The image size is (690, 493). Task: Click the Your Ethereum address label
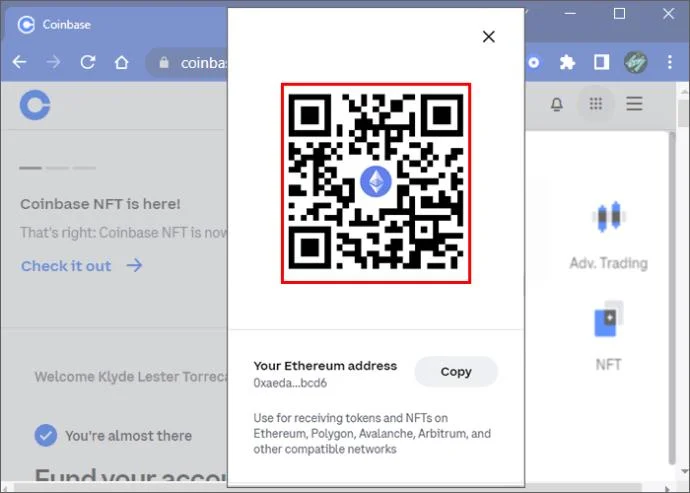(325, 366)
